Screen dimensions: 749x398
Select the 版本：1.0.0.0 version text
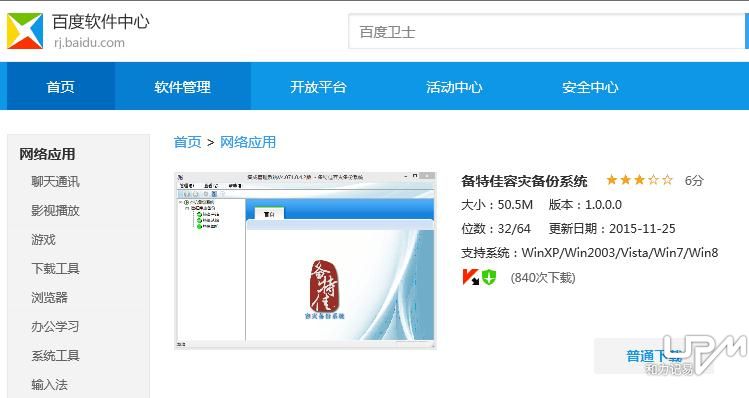(585, 205)
